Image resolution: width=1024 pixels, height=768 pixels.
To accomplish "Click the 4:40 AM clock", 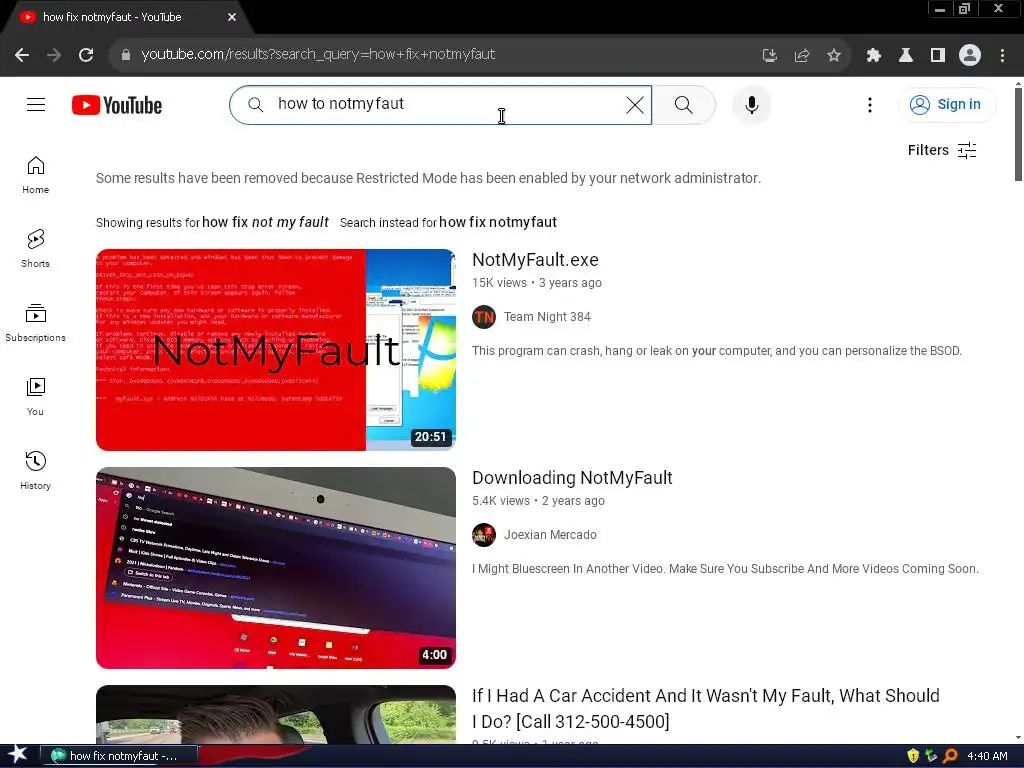I will point(987,756).
